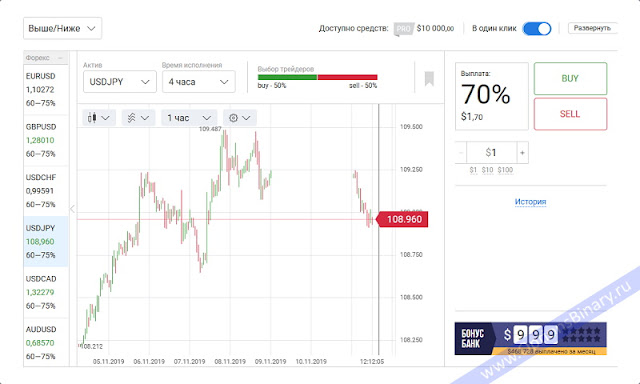Select EURUSD in the asset list
Image resolution: width=640 pixels, height=384 pixels.
click(x=46, y=89)
